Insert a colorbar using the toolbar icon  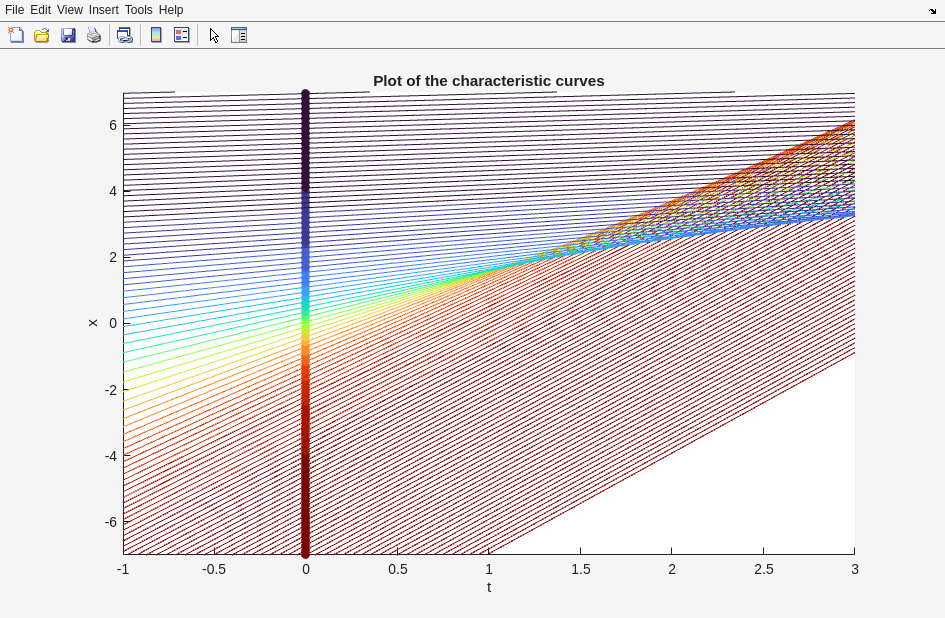pyautogui.click(x=156, y=35)
